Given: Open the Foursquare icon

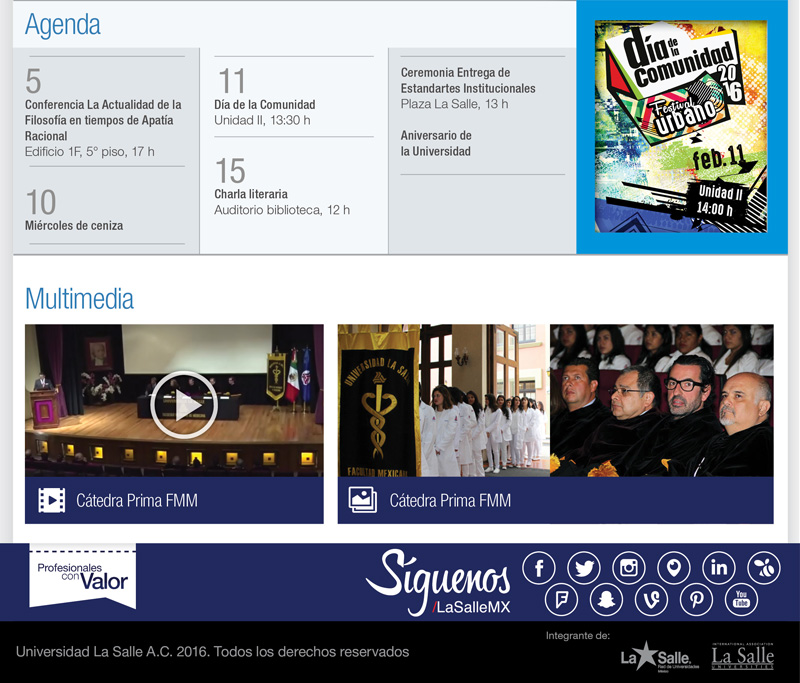Looking at the screenshot, I should coord(561,600).
